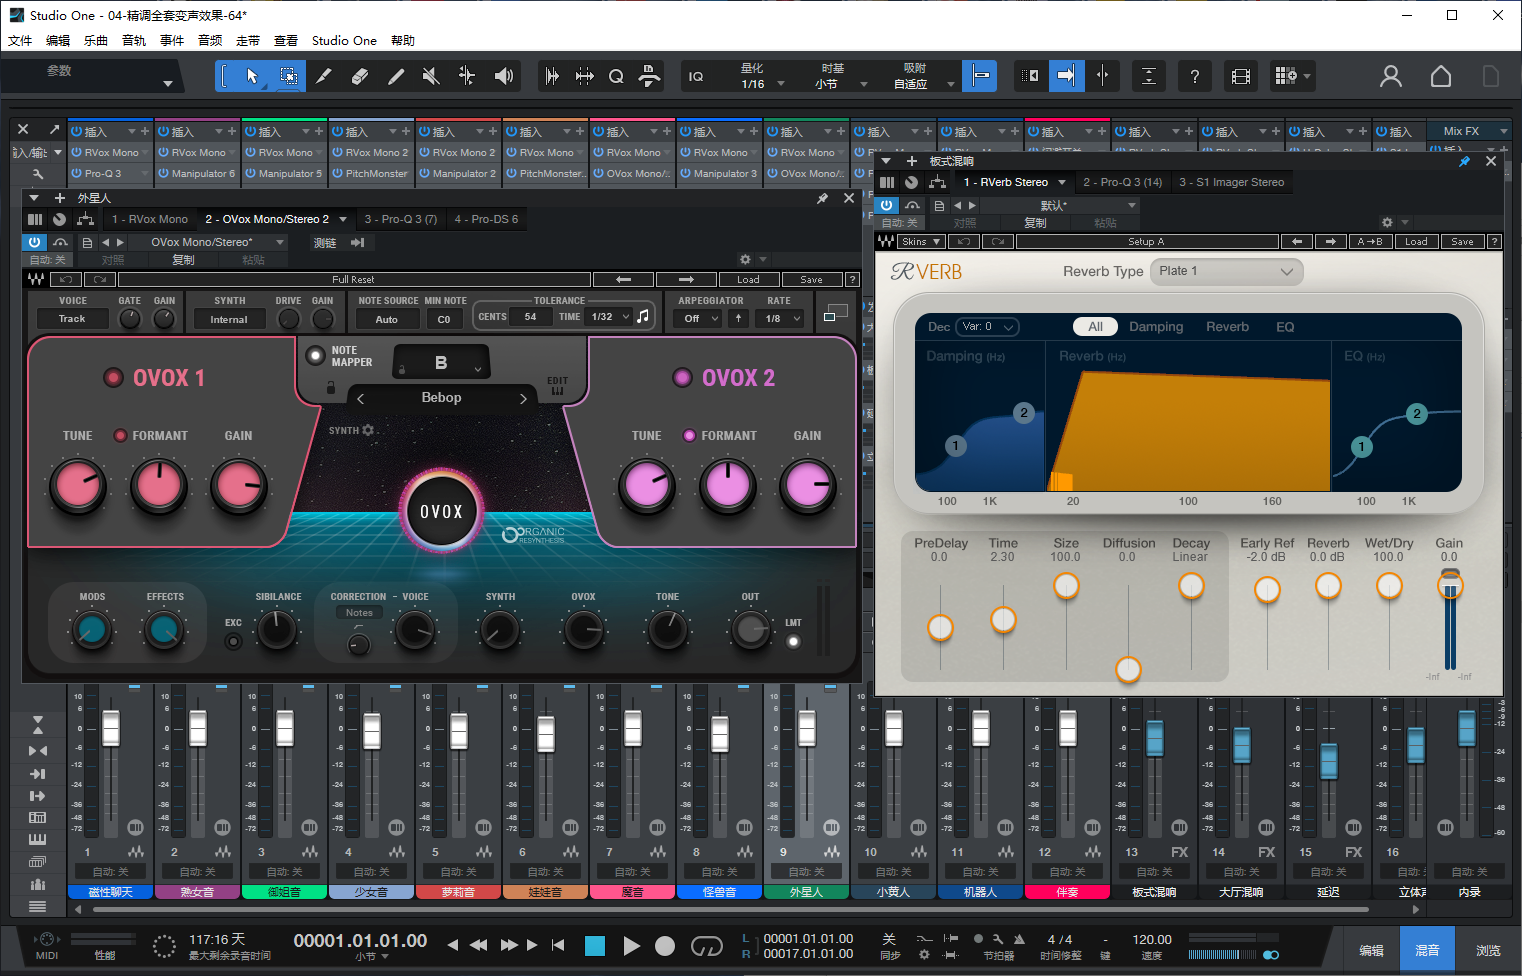The width and height of the screenshot is (1522, 976).
Task: Toggle the RVerb power button on its header
Action: pos(886,205)
